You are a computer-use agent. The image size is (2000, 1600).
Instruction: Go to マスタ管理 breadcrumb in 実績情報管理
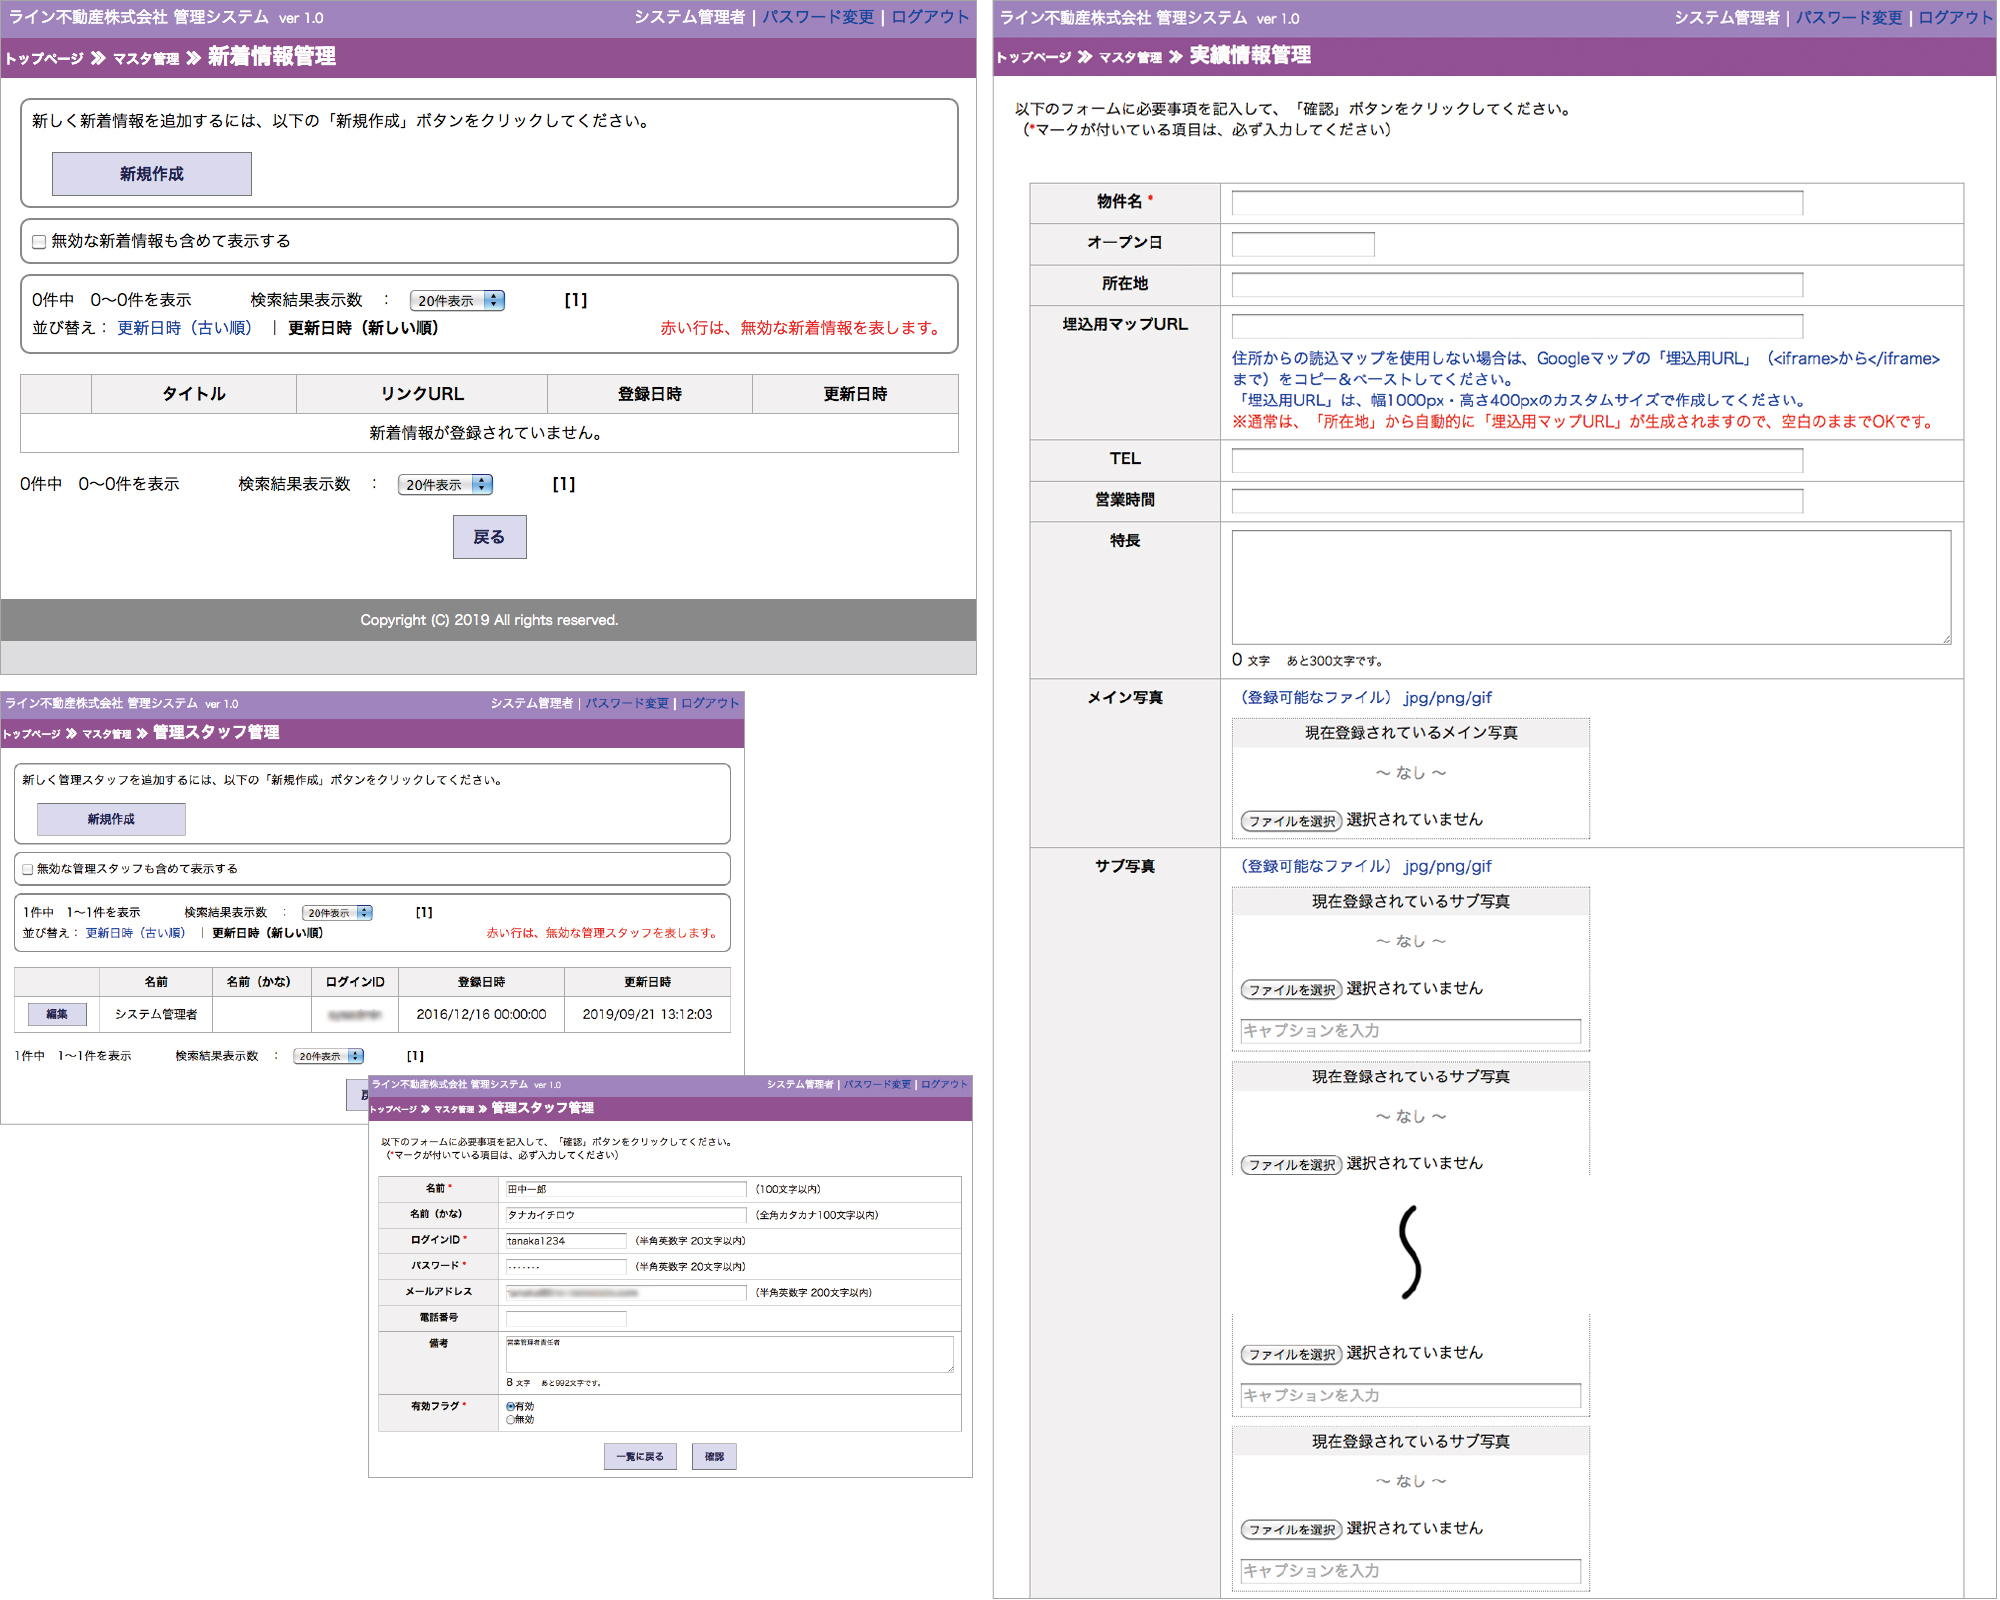[x=1130, y=57]
